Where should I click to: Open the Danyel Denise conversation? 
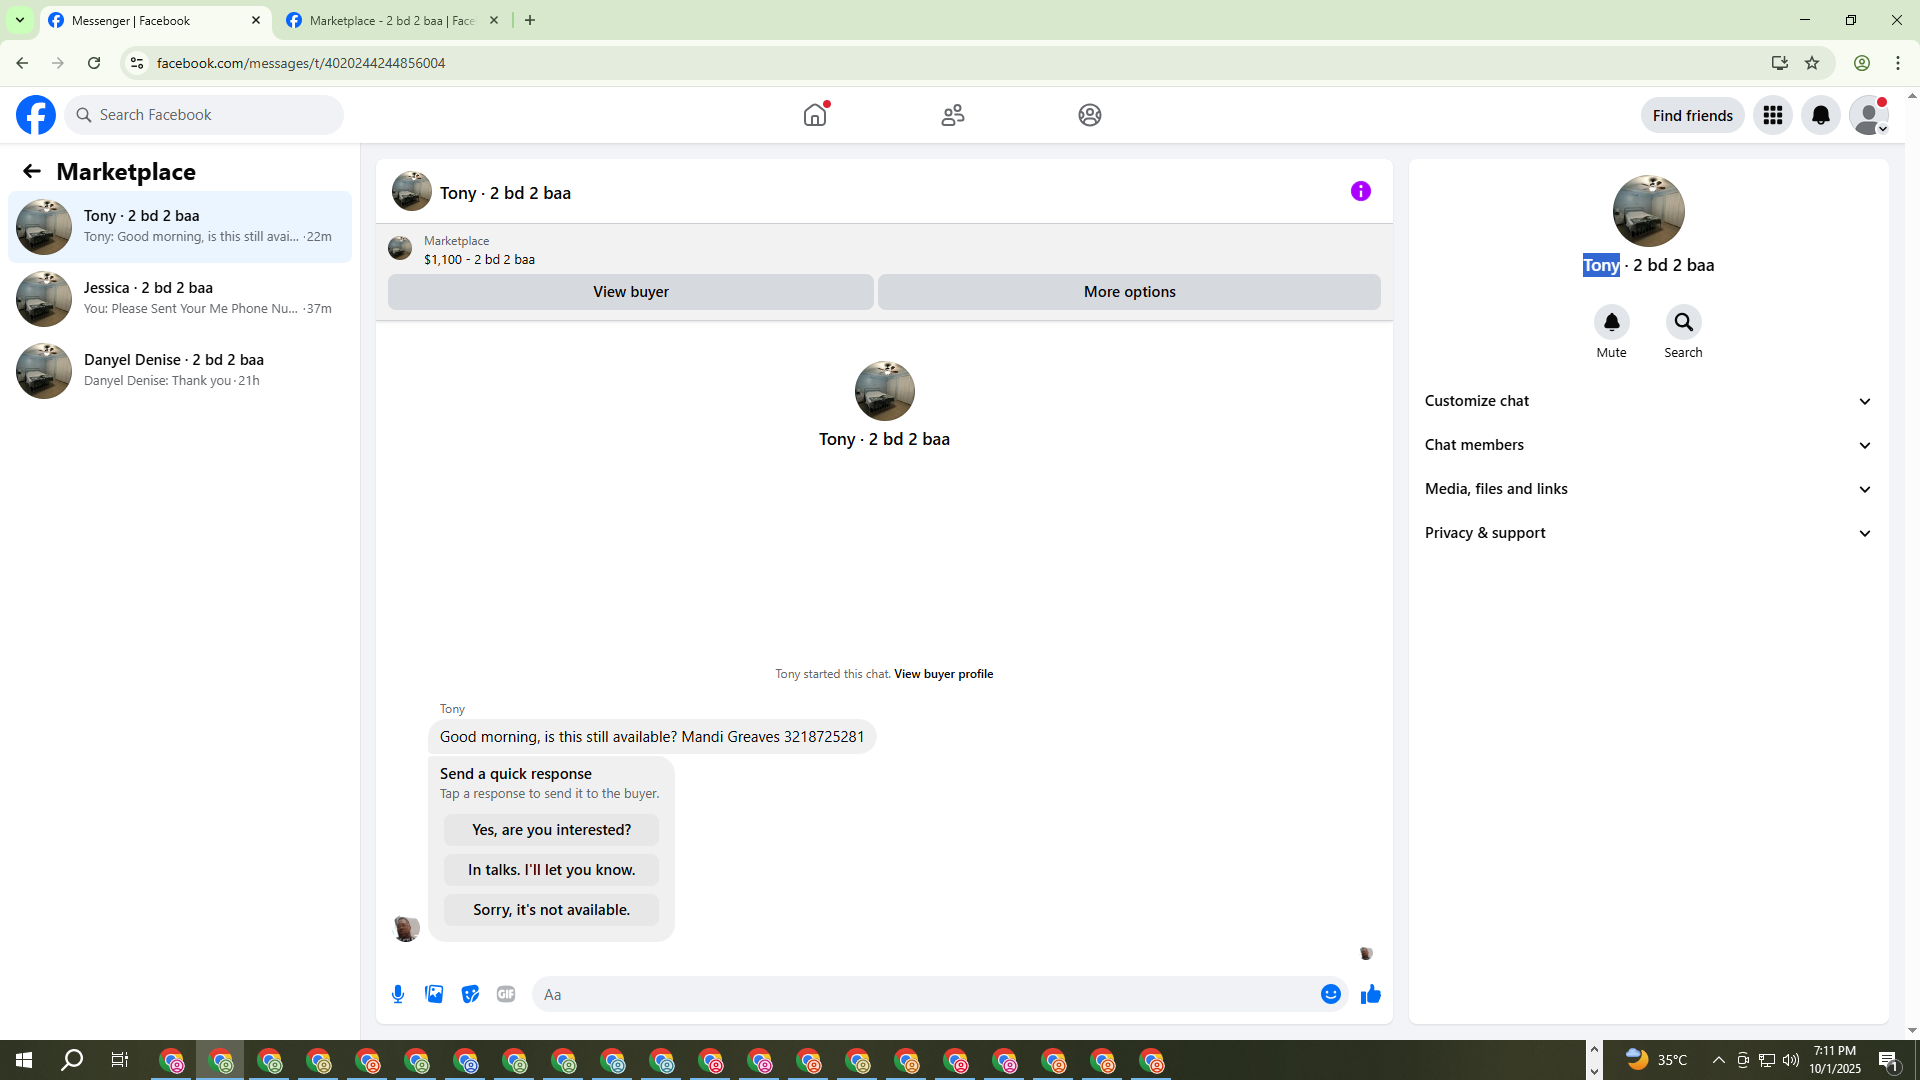coord(180,371)
